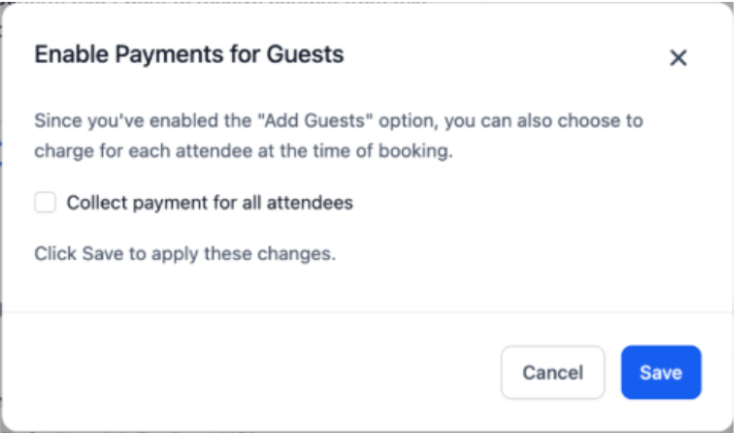Click the "Collect payment for all attendees" label

click(209, 203)
